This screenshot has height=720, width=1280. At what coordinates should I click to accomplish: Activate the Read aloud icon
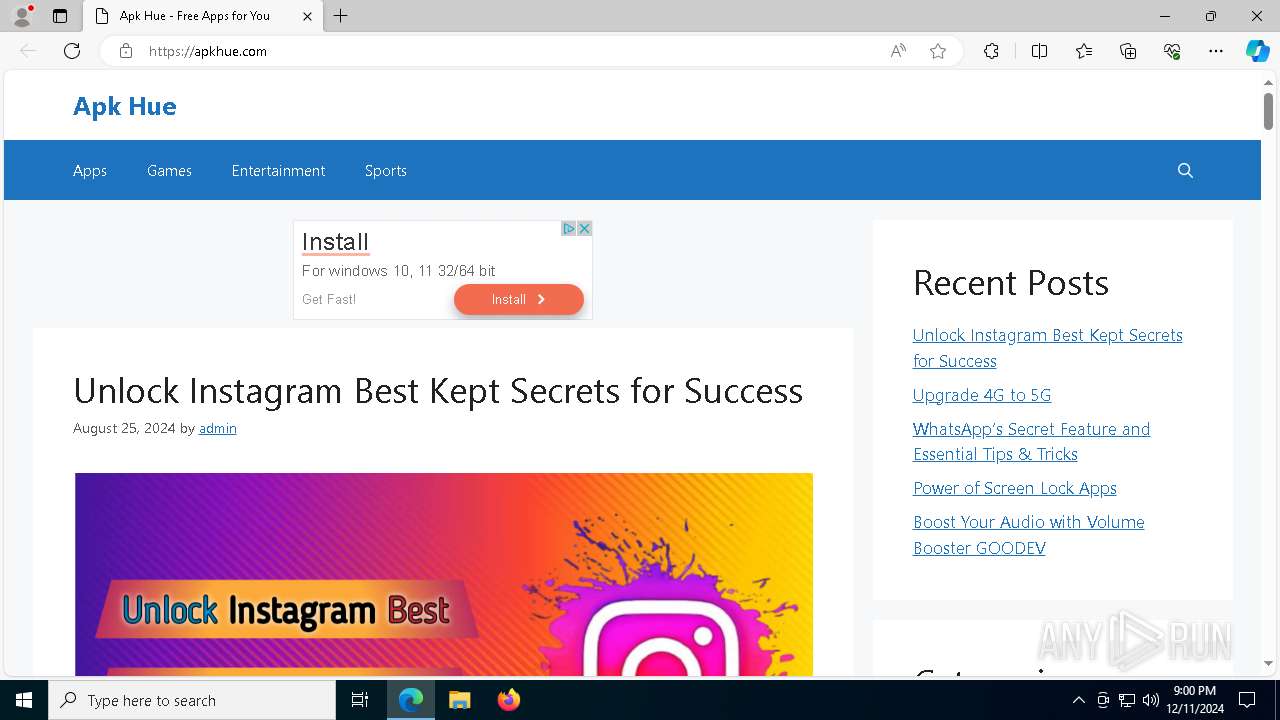coord(898,51)
